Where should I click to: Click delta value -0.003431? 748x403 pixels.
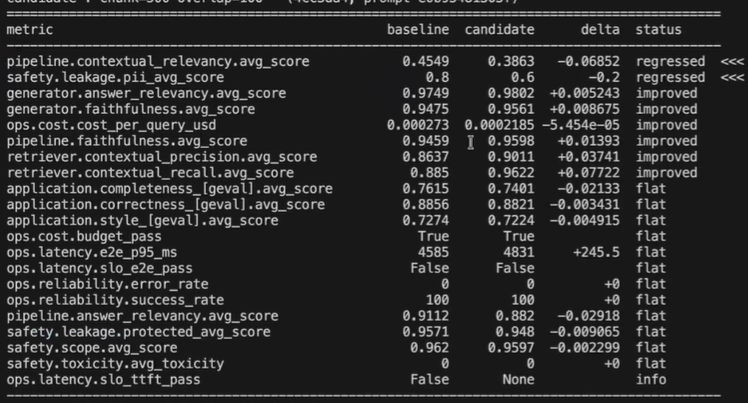click(585, 205)
